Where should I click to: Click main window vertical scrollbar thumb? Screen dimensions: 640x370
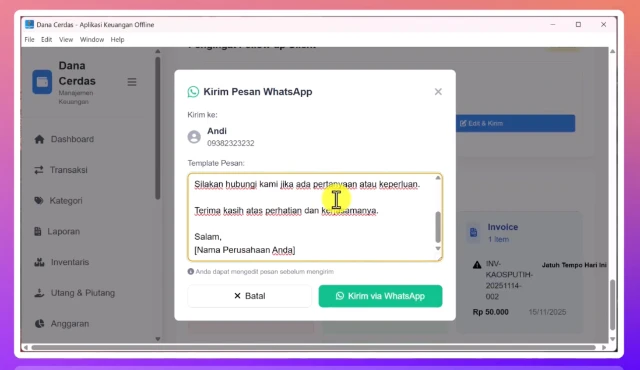[x=612, y=305]
